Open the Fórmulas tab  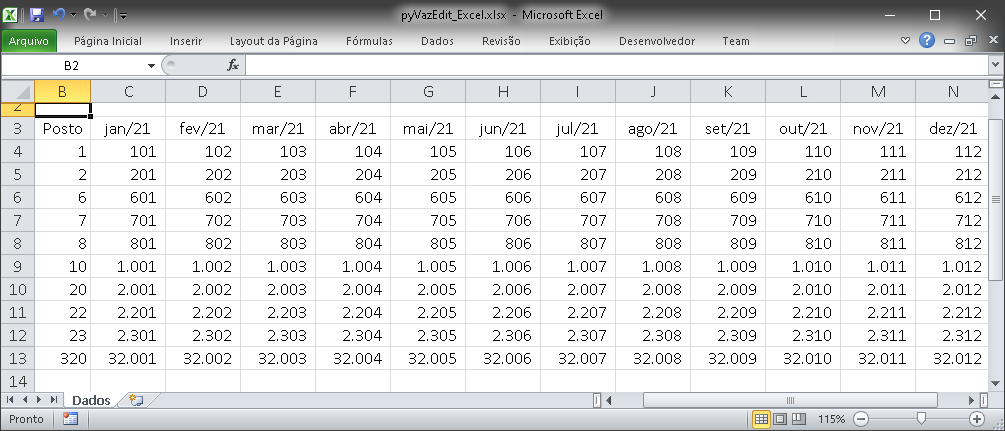pos(369,41)
